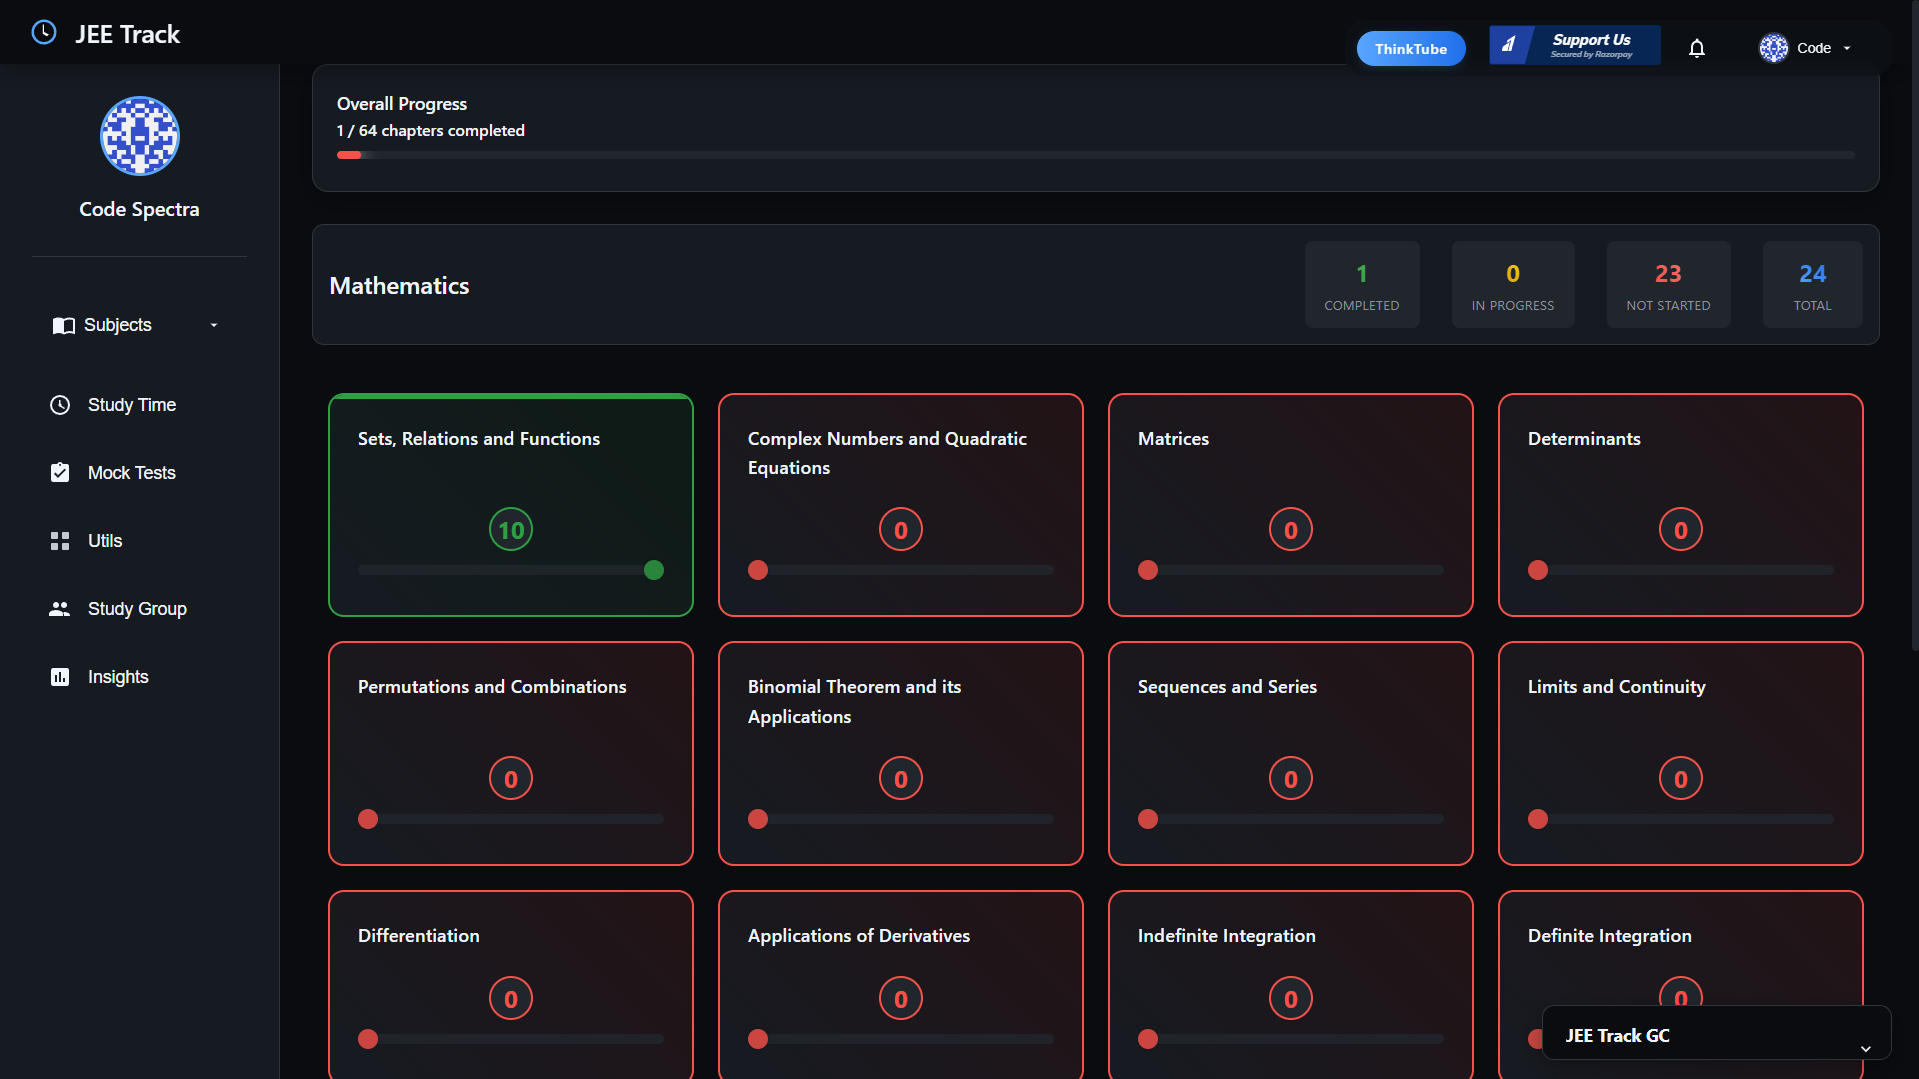The image size is (1919, 1079).
Task: Adjust the Determinants progress slider handle
Action: click(x=1538, y=570)
